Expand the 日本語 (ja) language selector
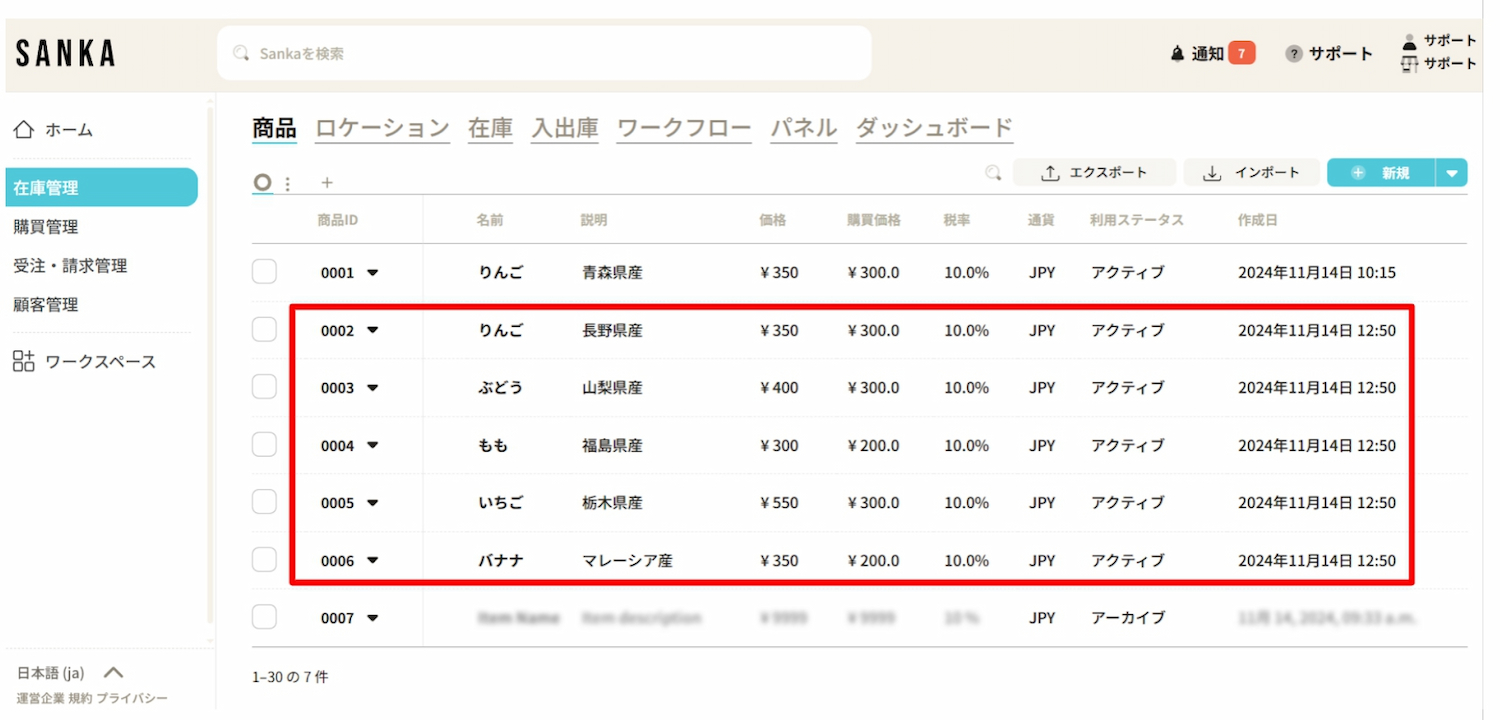This screenshot has height=720, width=1500. click(113, 673)
